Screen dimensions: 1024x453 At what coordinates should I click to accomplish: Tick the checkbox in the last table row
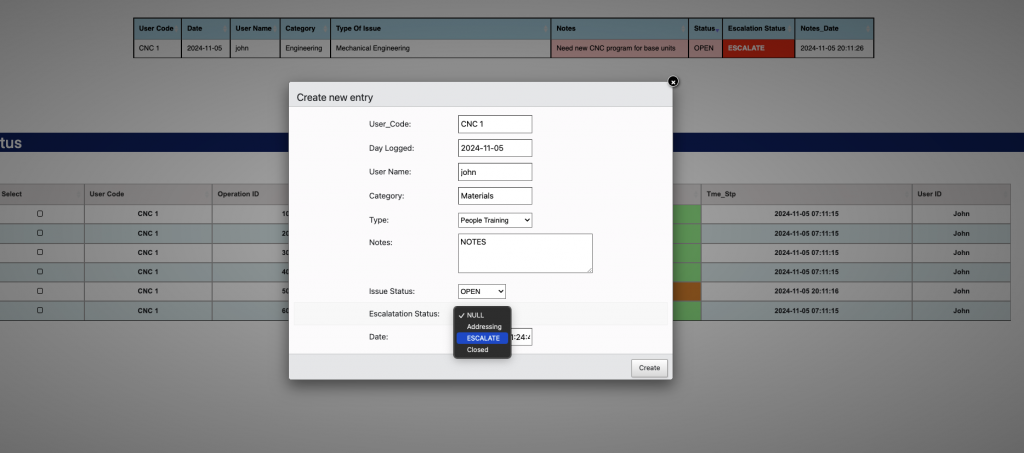pos(40,311)
